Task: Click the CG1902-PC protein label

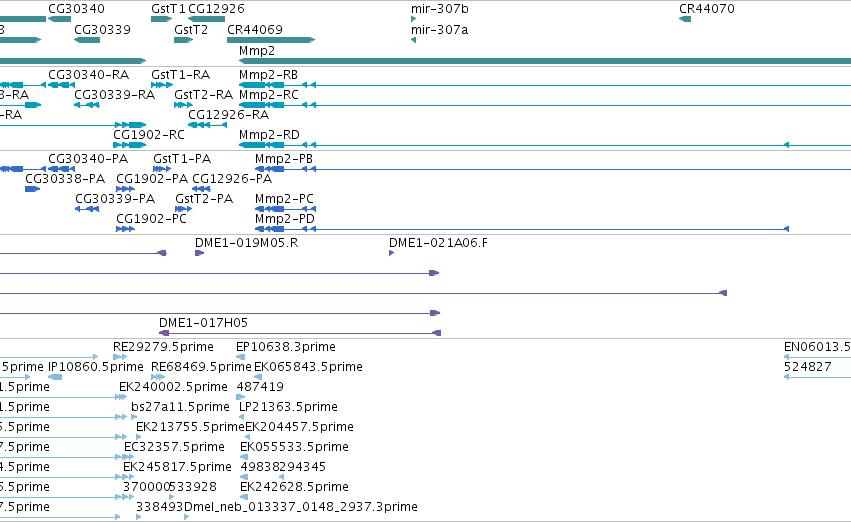Action: pyautogui.click(x=151, y=219)
